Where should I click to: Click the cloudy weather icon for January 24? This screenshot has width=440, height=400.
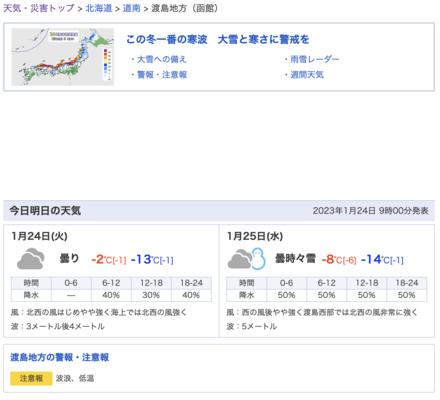pyautogui.click(x=31, y=259)
